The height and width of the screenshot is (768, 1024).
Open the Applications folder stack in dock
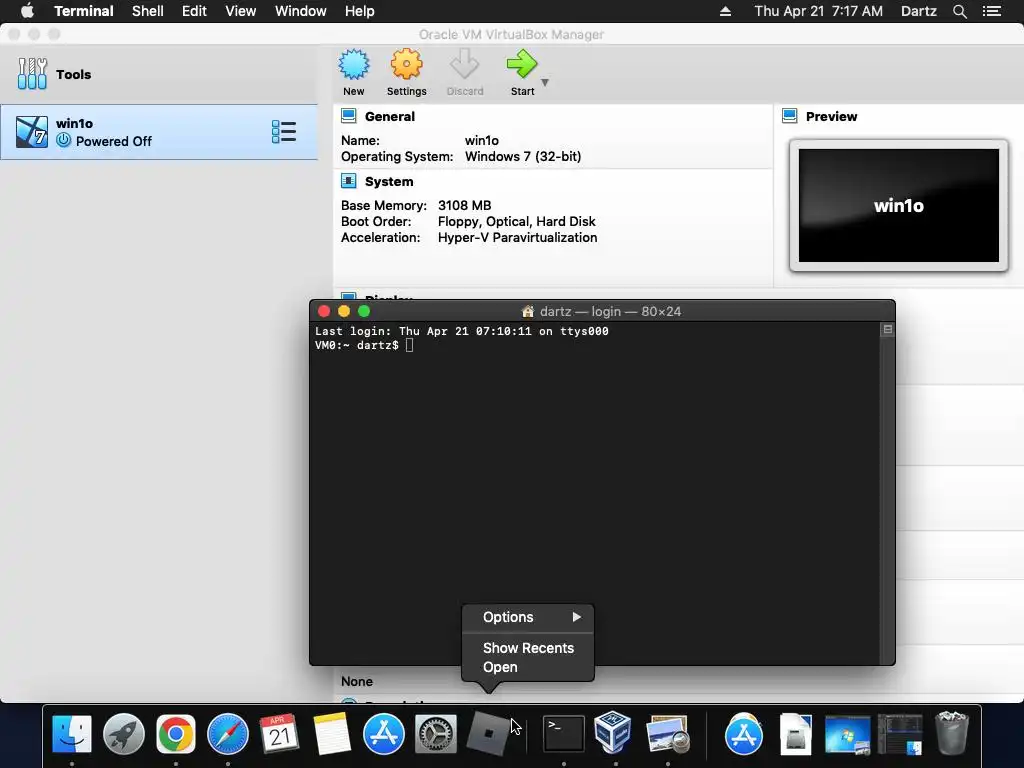coord(743,733)
